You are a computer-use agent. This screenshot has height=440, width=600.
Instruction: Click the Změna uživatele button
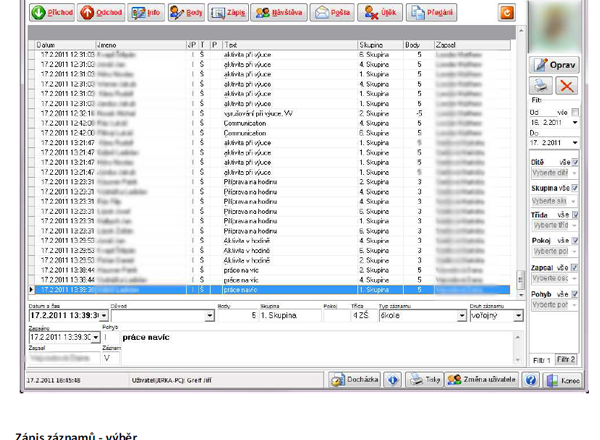[482, 380]
